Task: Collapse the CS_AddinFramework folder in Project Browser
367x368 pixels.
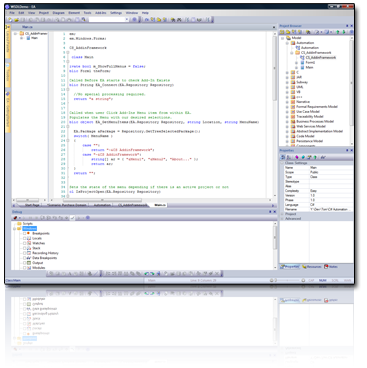Action: (292, 53)
